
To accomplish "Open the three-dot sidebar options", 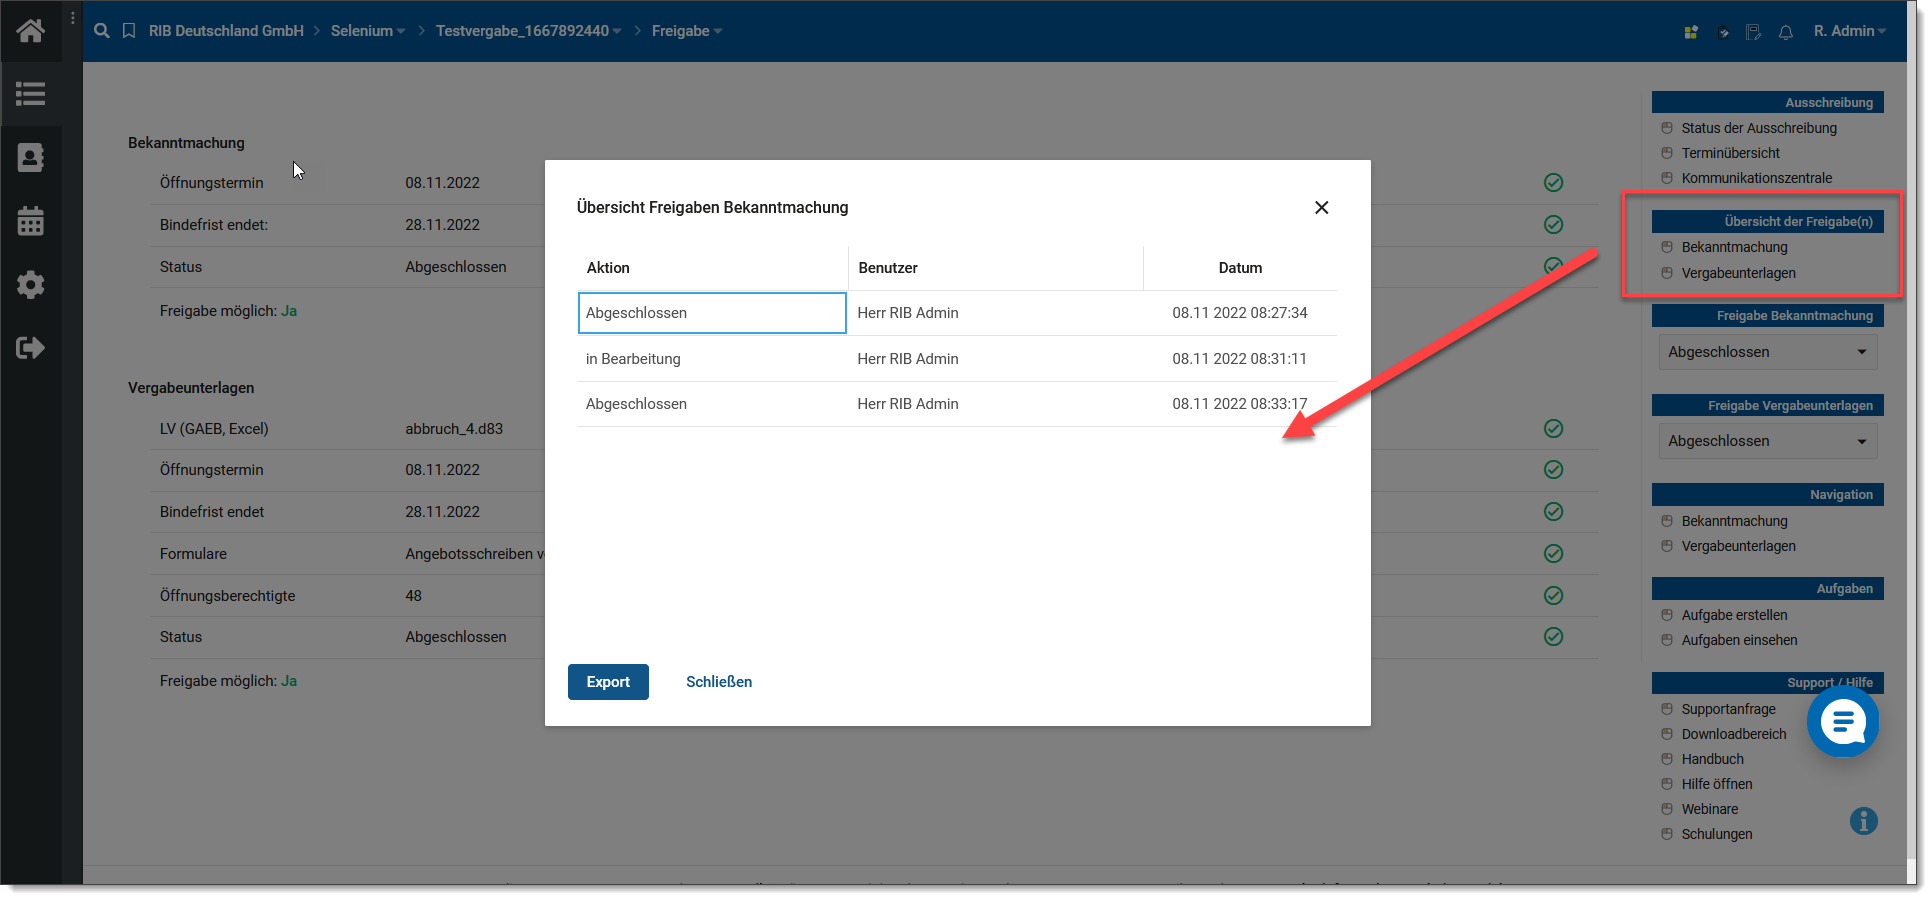I will [73, 18].
